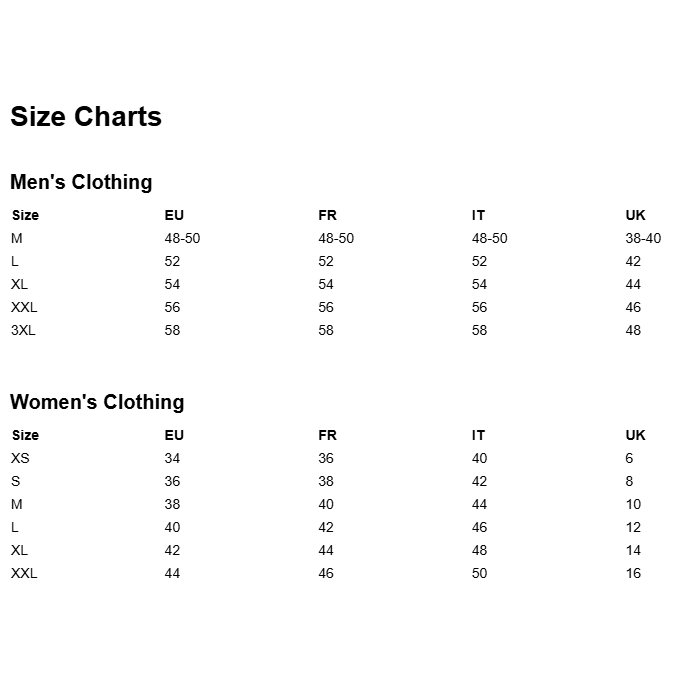Viewport: 687px width, 687px height.
Task: Click women's XS UK value 6
Action: pos(629,458)
